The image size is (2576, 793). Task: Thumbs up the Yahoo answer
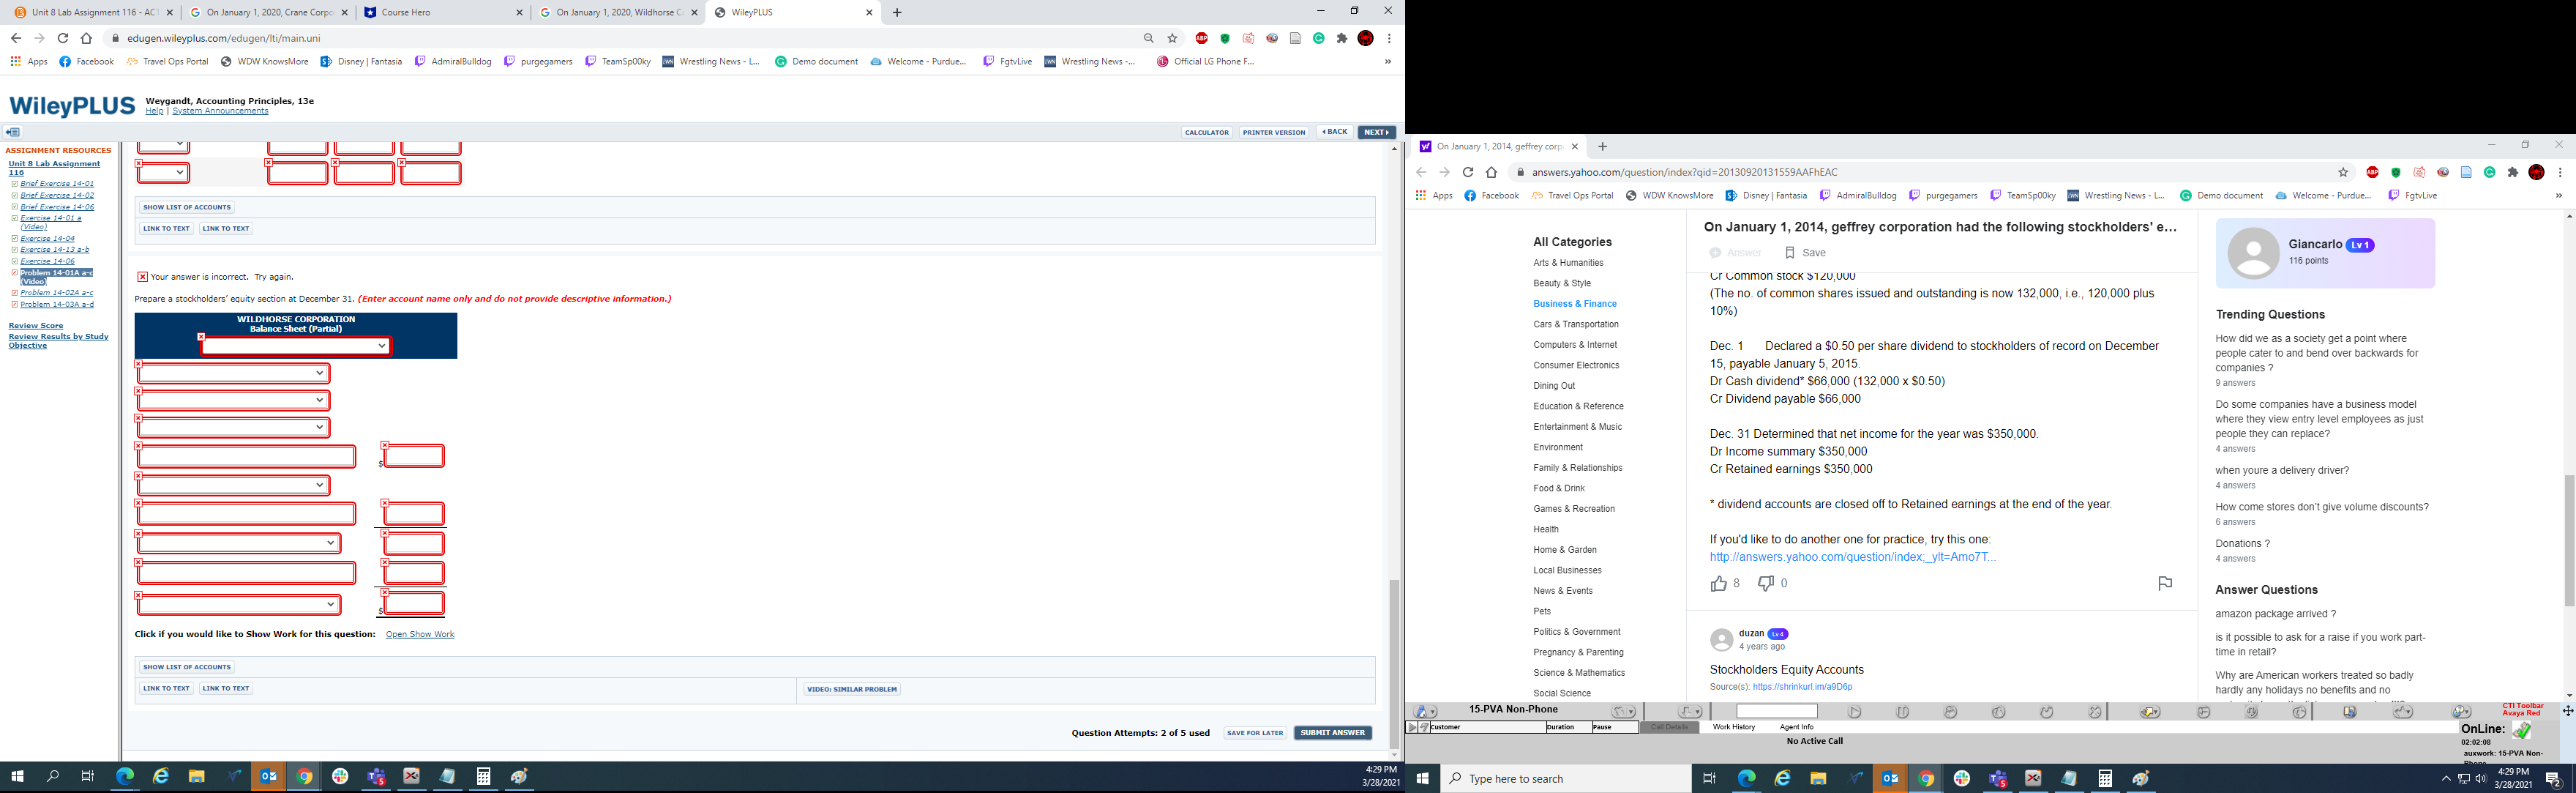click(1718, 583)
